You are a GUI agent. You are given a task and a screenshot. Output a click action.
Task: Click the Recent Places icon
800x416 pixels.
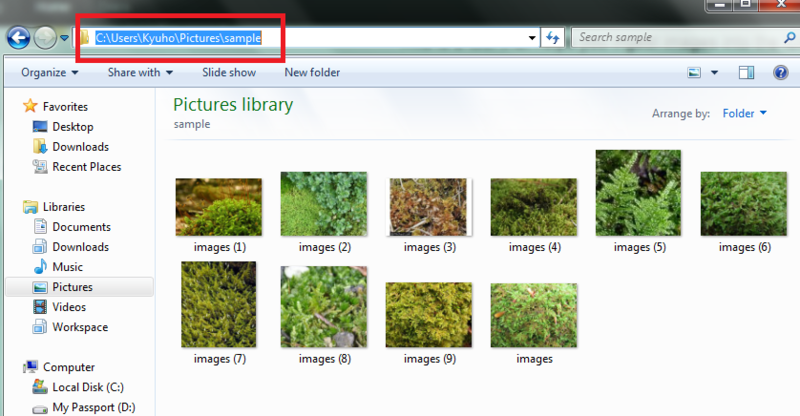click(x=40, y=166)
